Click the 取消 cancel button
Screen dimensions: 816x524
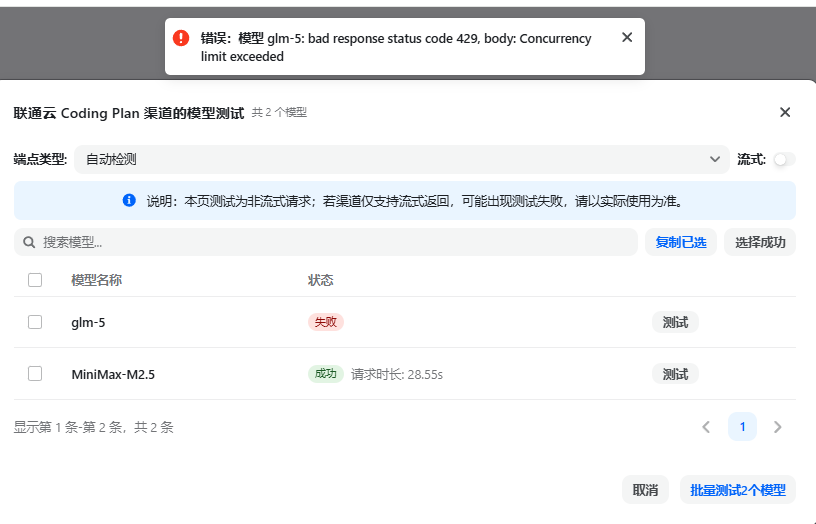click(645, 490)
